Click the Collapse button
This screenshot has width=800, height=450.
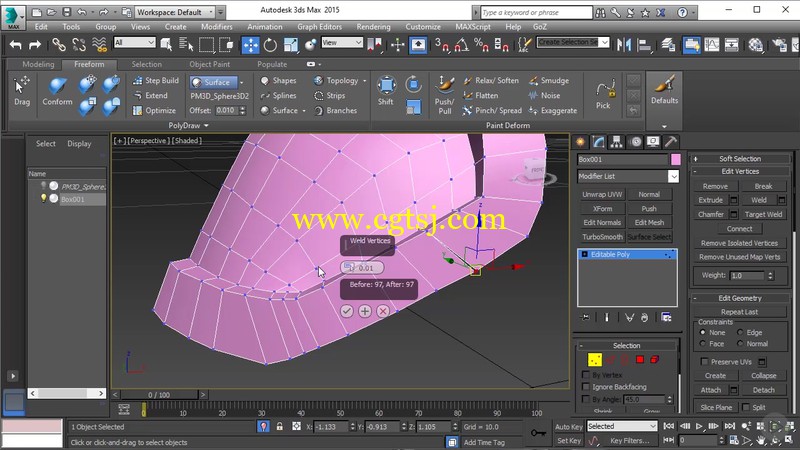(x=763, y=376)
